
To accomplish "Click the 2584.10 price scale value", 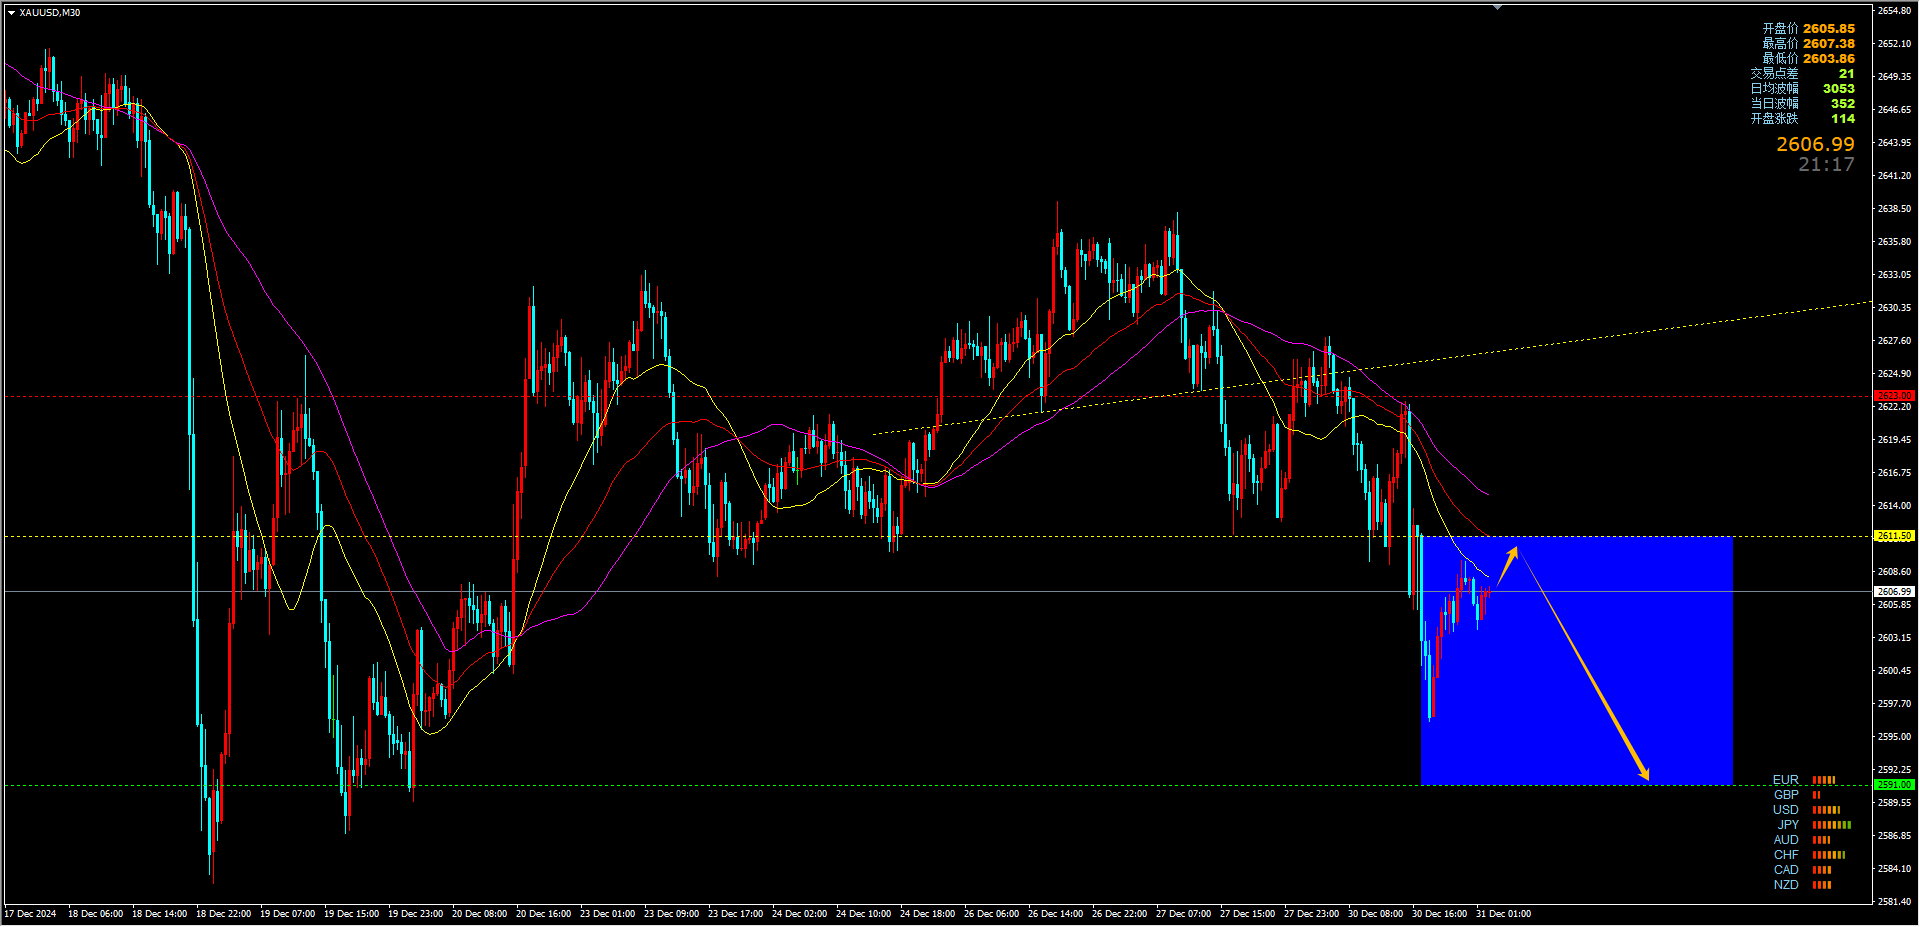I will 1894,869.
